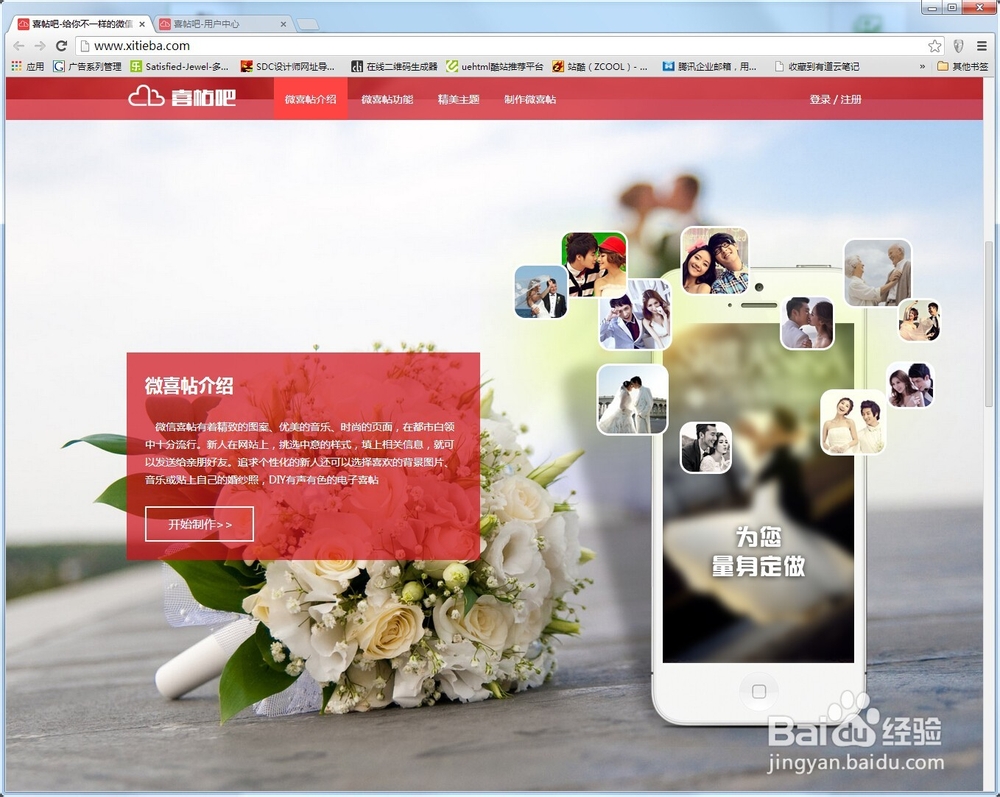The width and height of the screenshot is (1000, 797).
Task: Click the 喜帖吧 cloud logo
Action: pyautogui.click(x=182, y=97)
